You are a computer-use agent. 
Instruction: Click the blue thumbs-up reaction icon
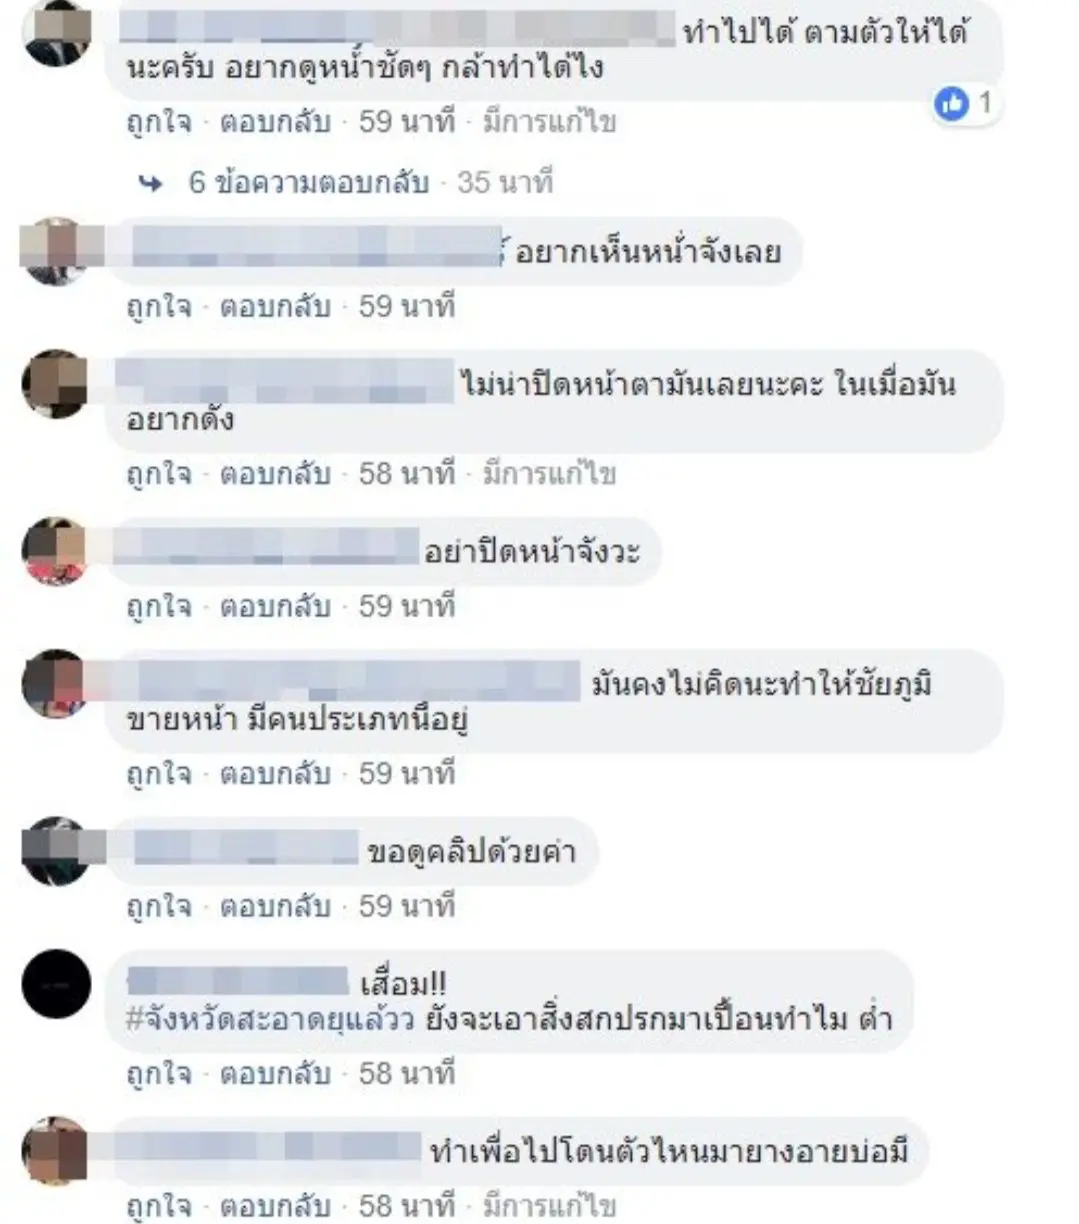[951, 103]
